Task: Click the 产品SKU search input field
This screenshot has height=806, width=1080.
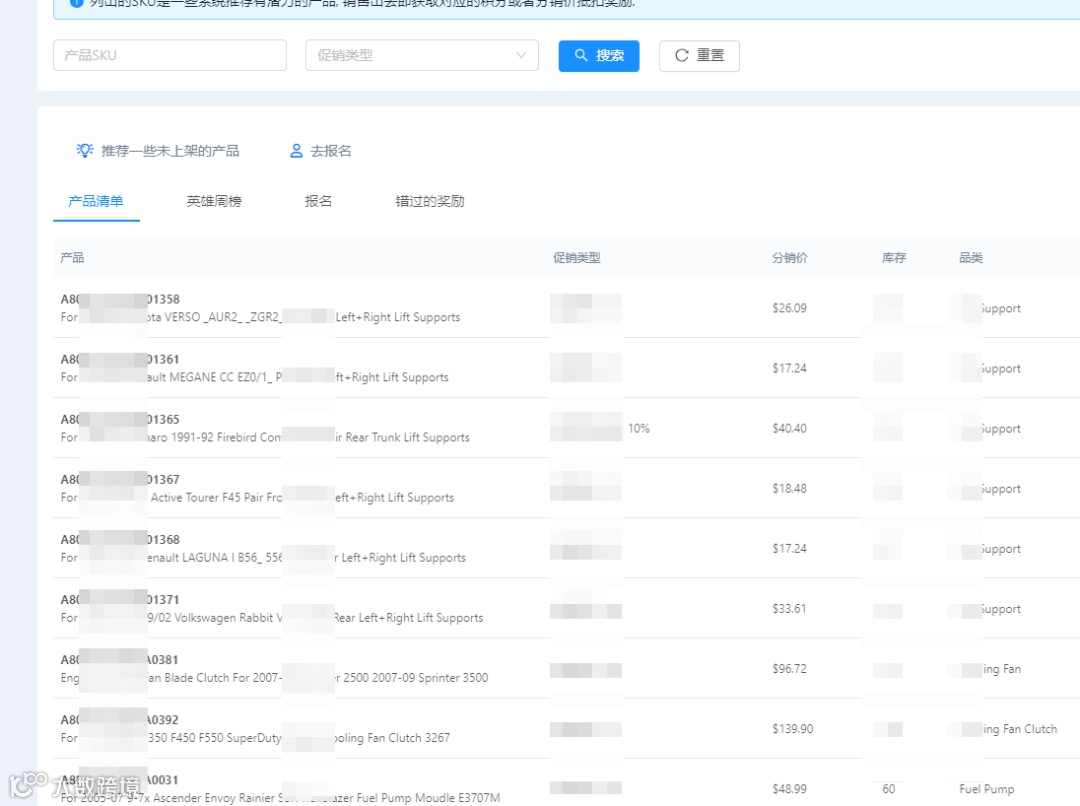Action: 169,55
